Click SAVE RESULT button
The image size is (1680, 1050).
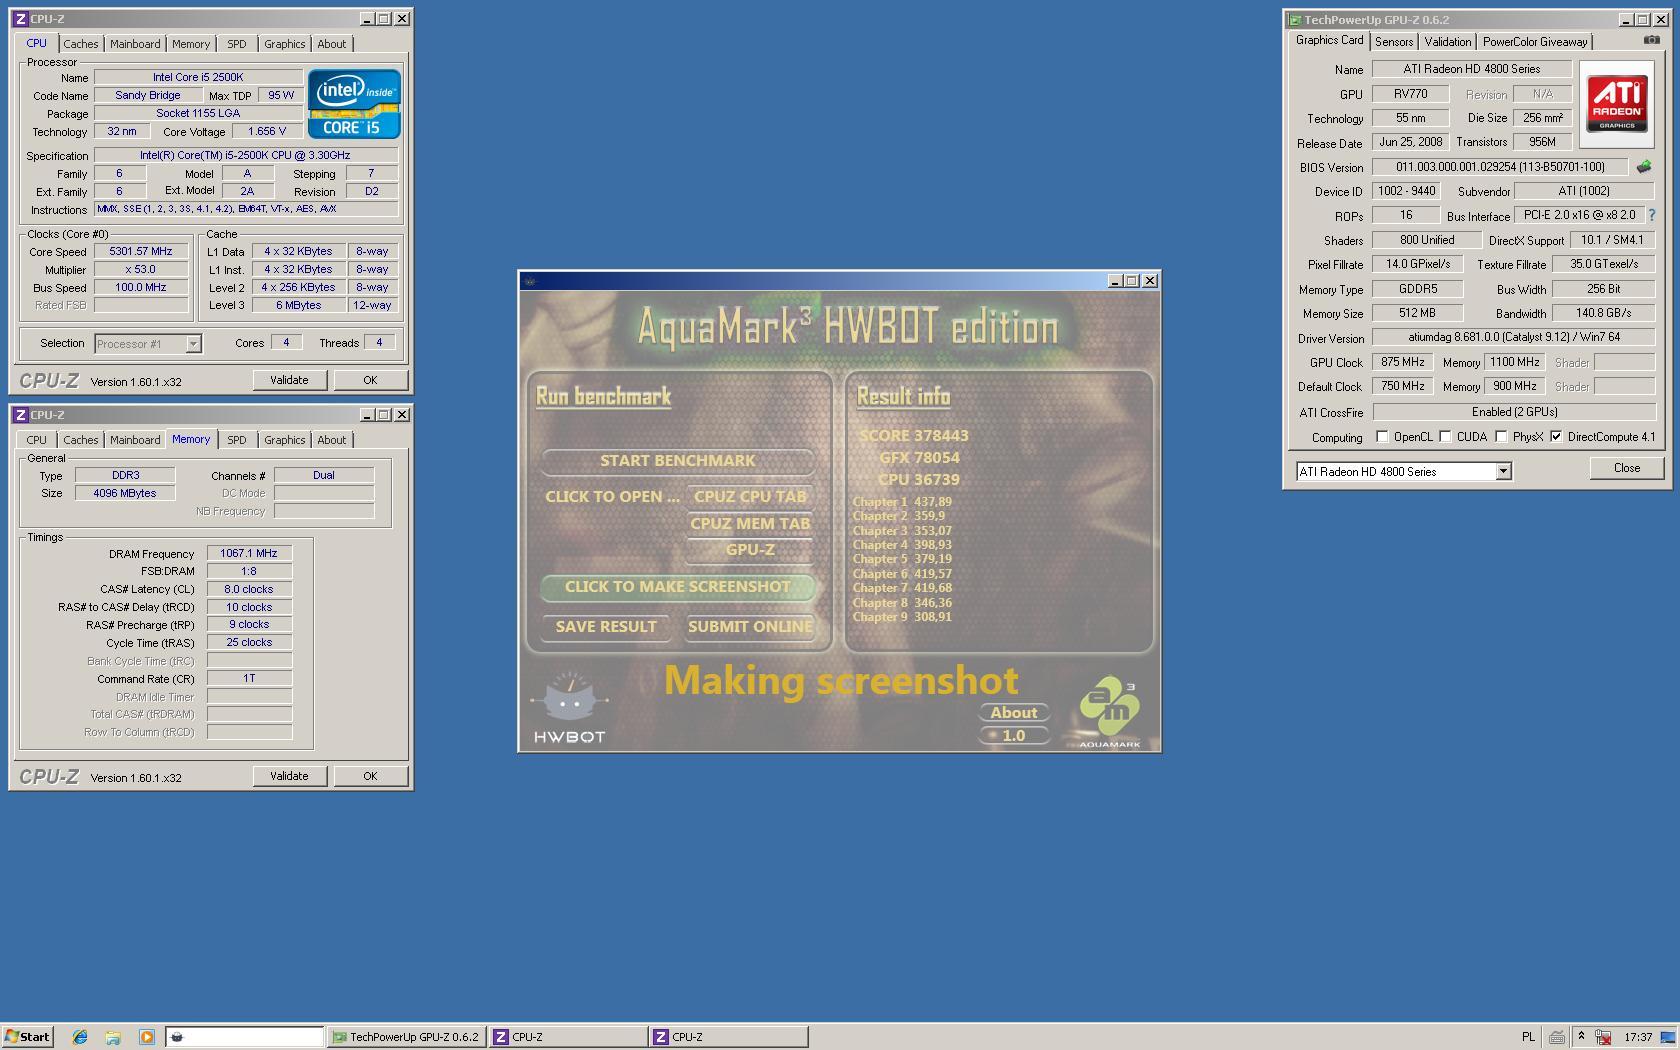click(x=606, y=627)
